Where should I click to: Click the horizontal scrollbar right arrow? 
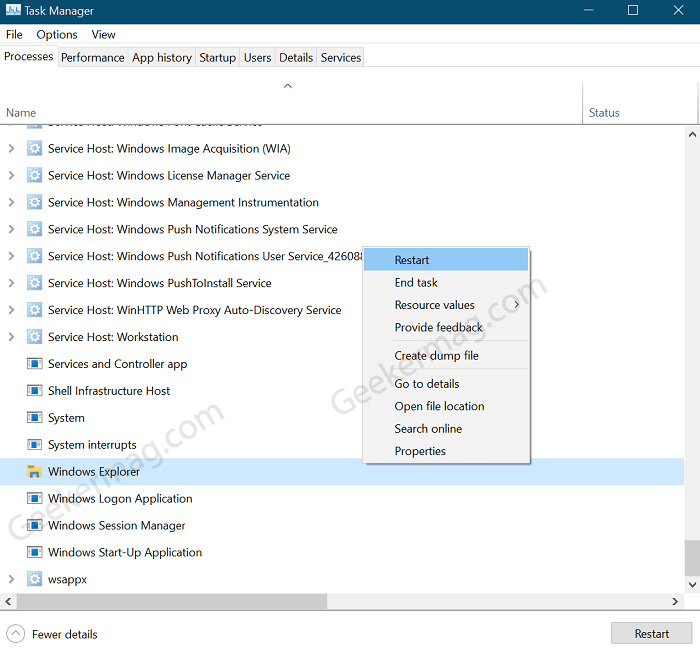pos(675,601)
